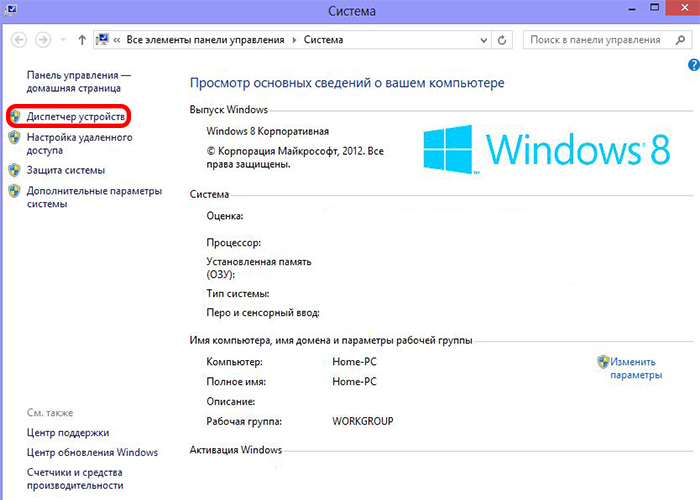The width and height of the screenshot is (700, 500).
Task: Open Центр обновления Windows link
Action: pos(92,452)
